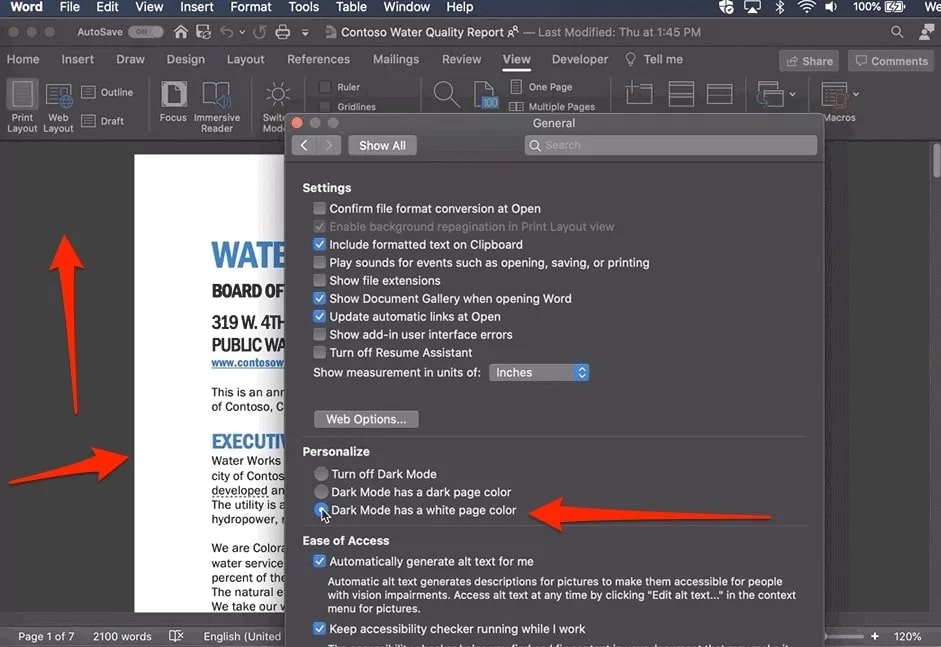Go back in preferences dialog

click(304, 145)
